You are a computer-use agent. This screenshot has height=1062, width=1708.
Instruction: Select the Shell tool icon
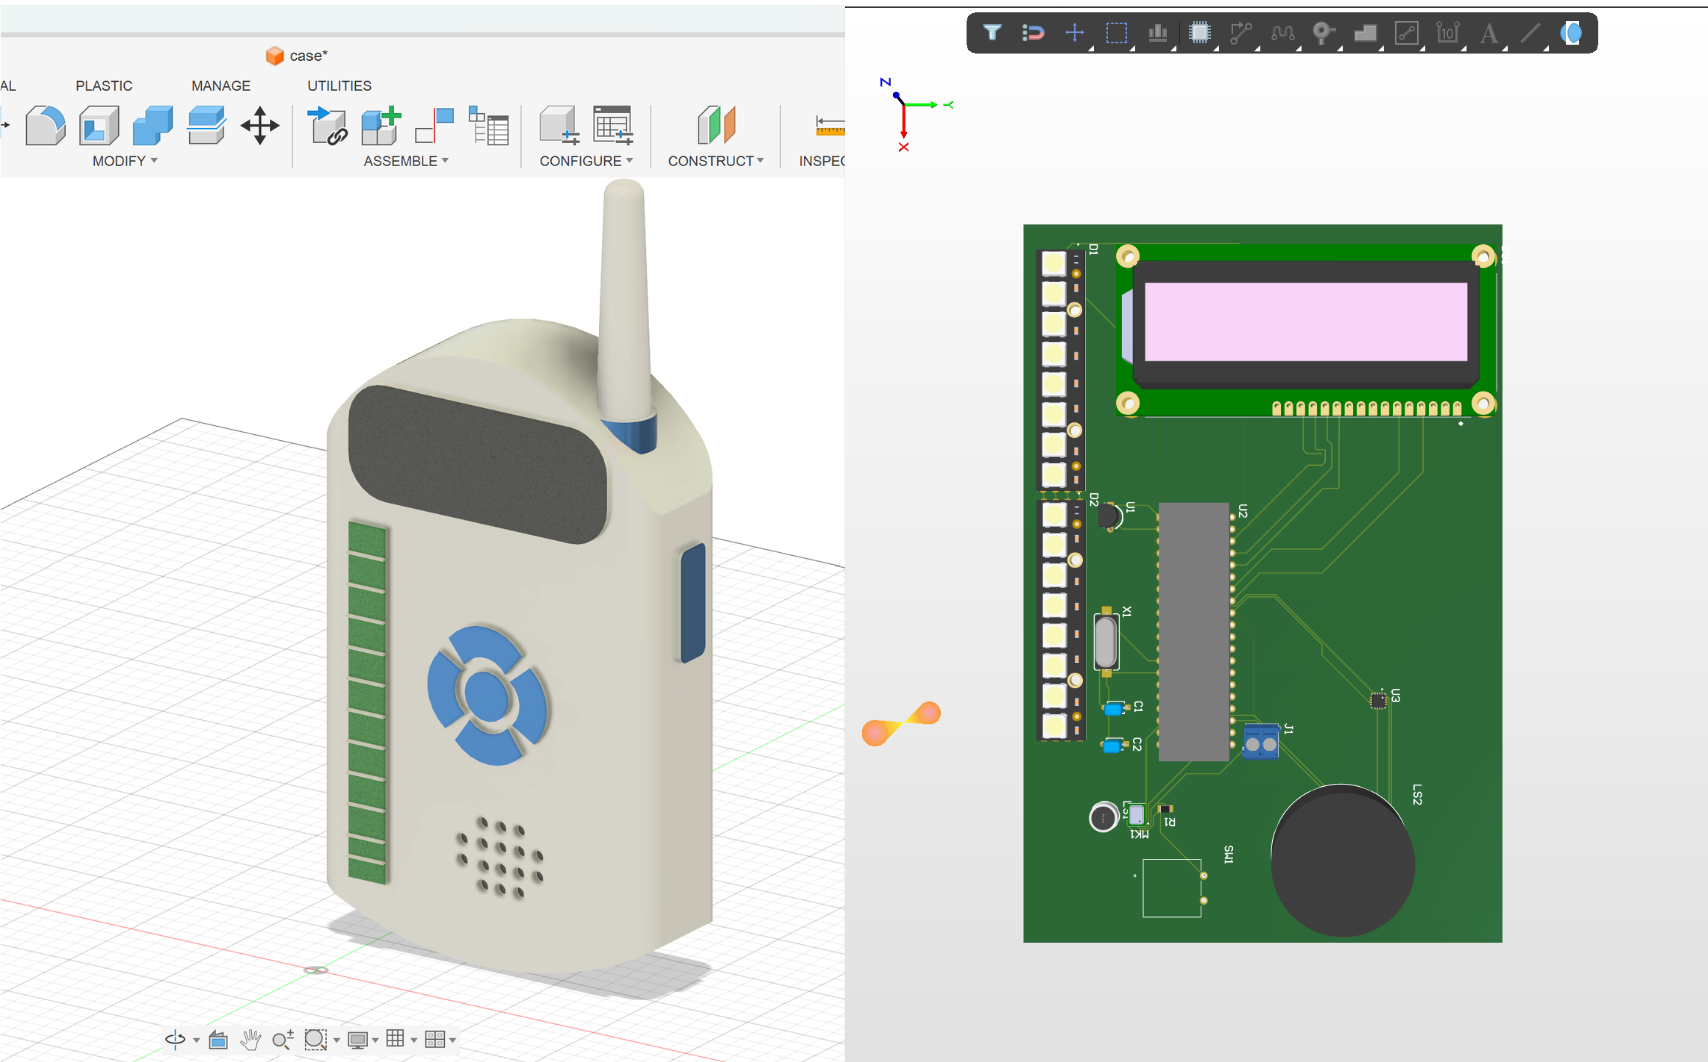tap(99, 126)
